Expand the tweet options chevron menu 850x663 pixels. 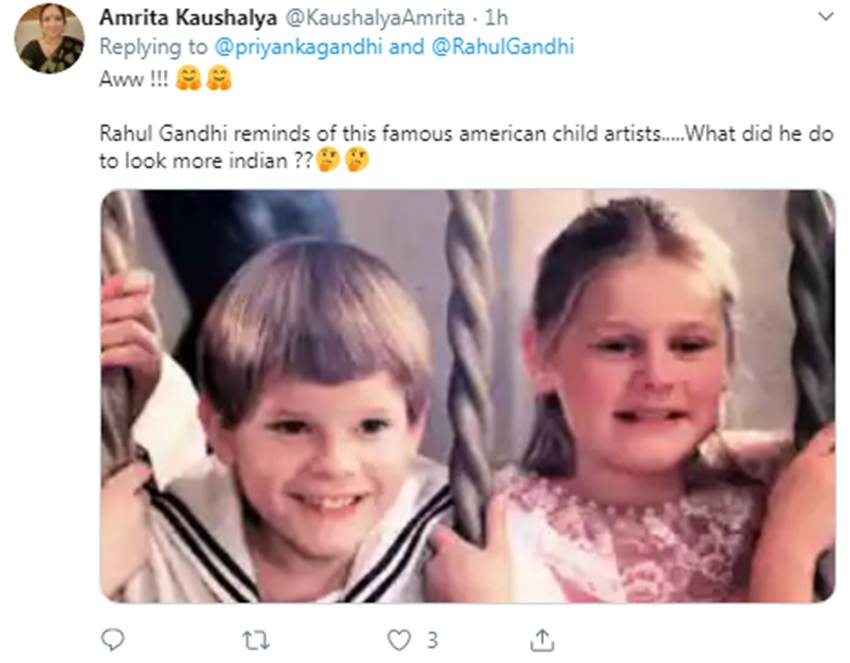click(825, 17)
